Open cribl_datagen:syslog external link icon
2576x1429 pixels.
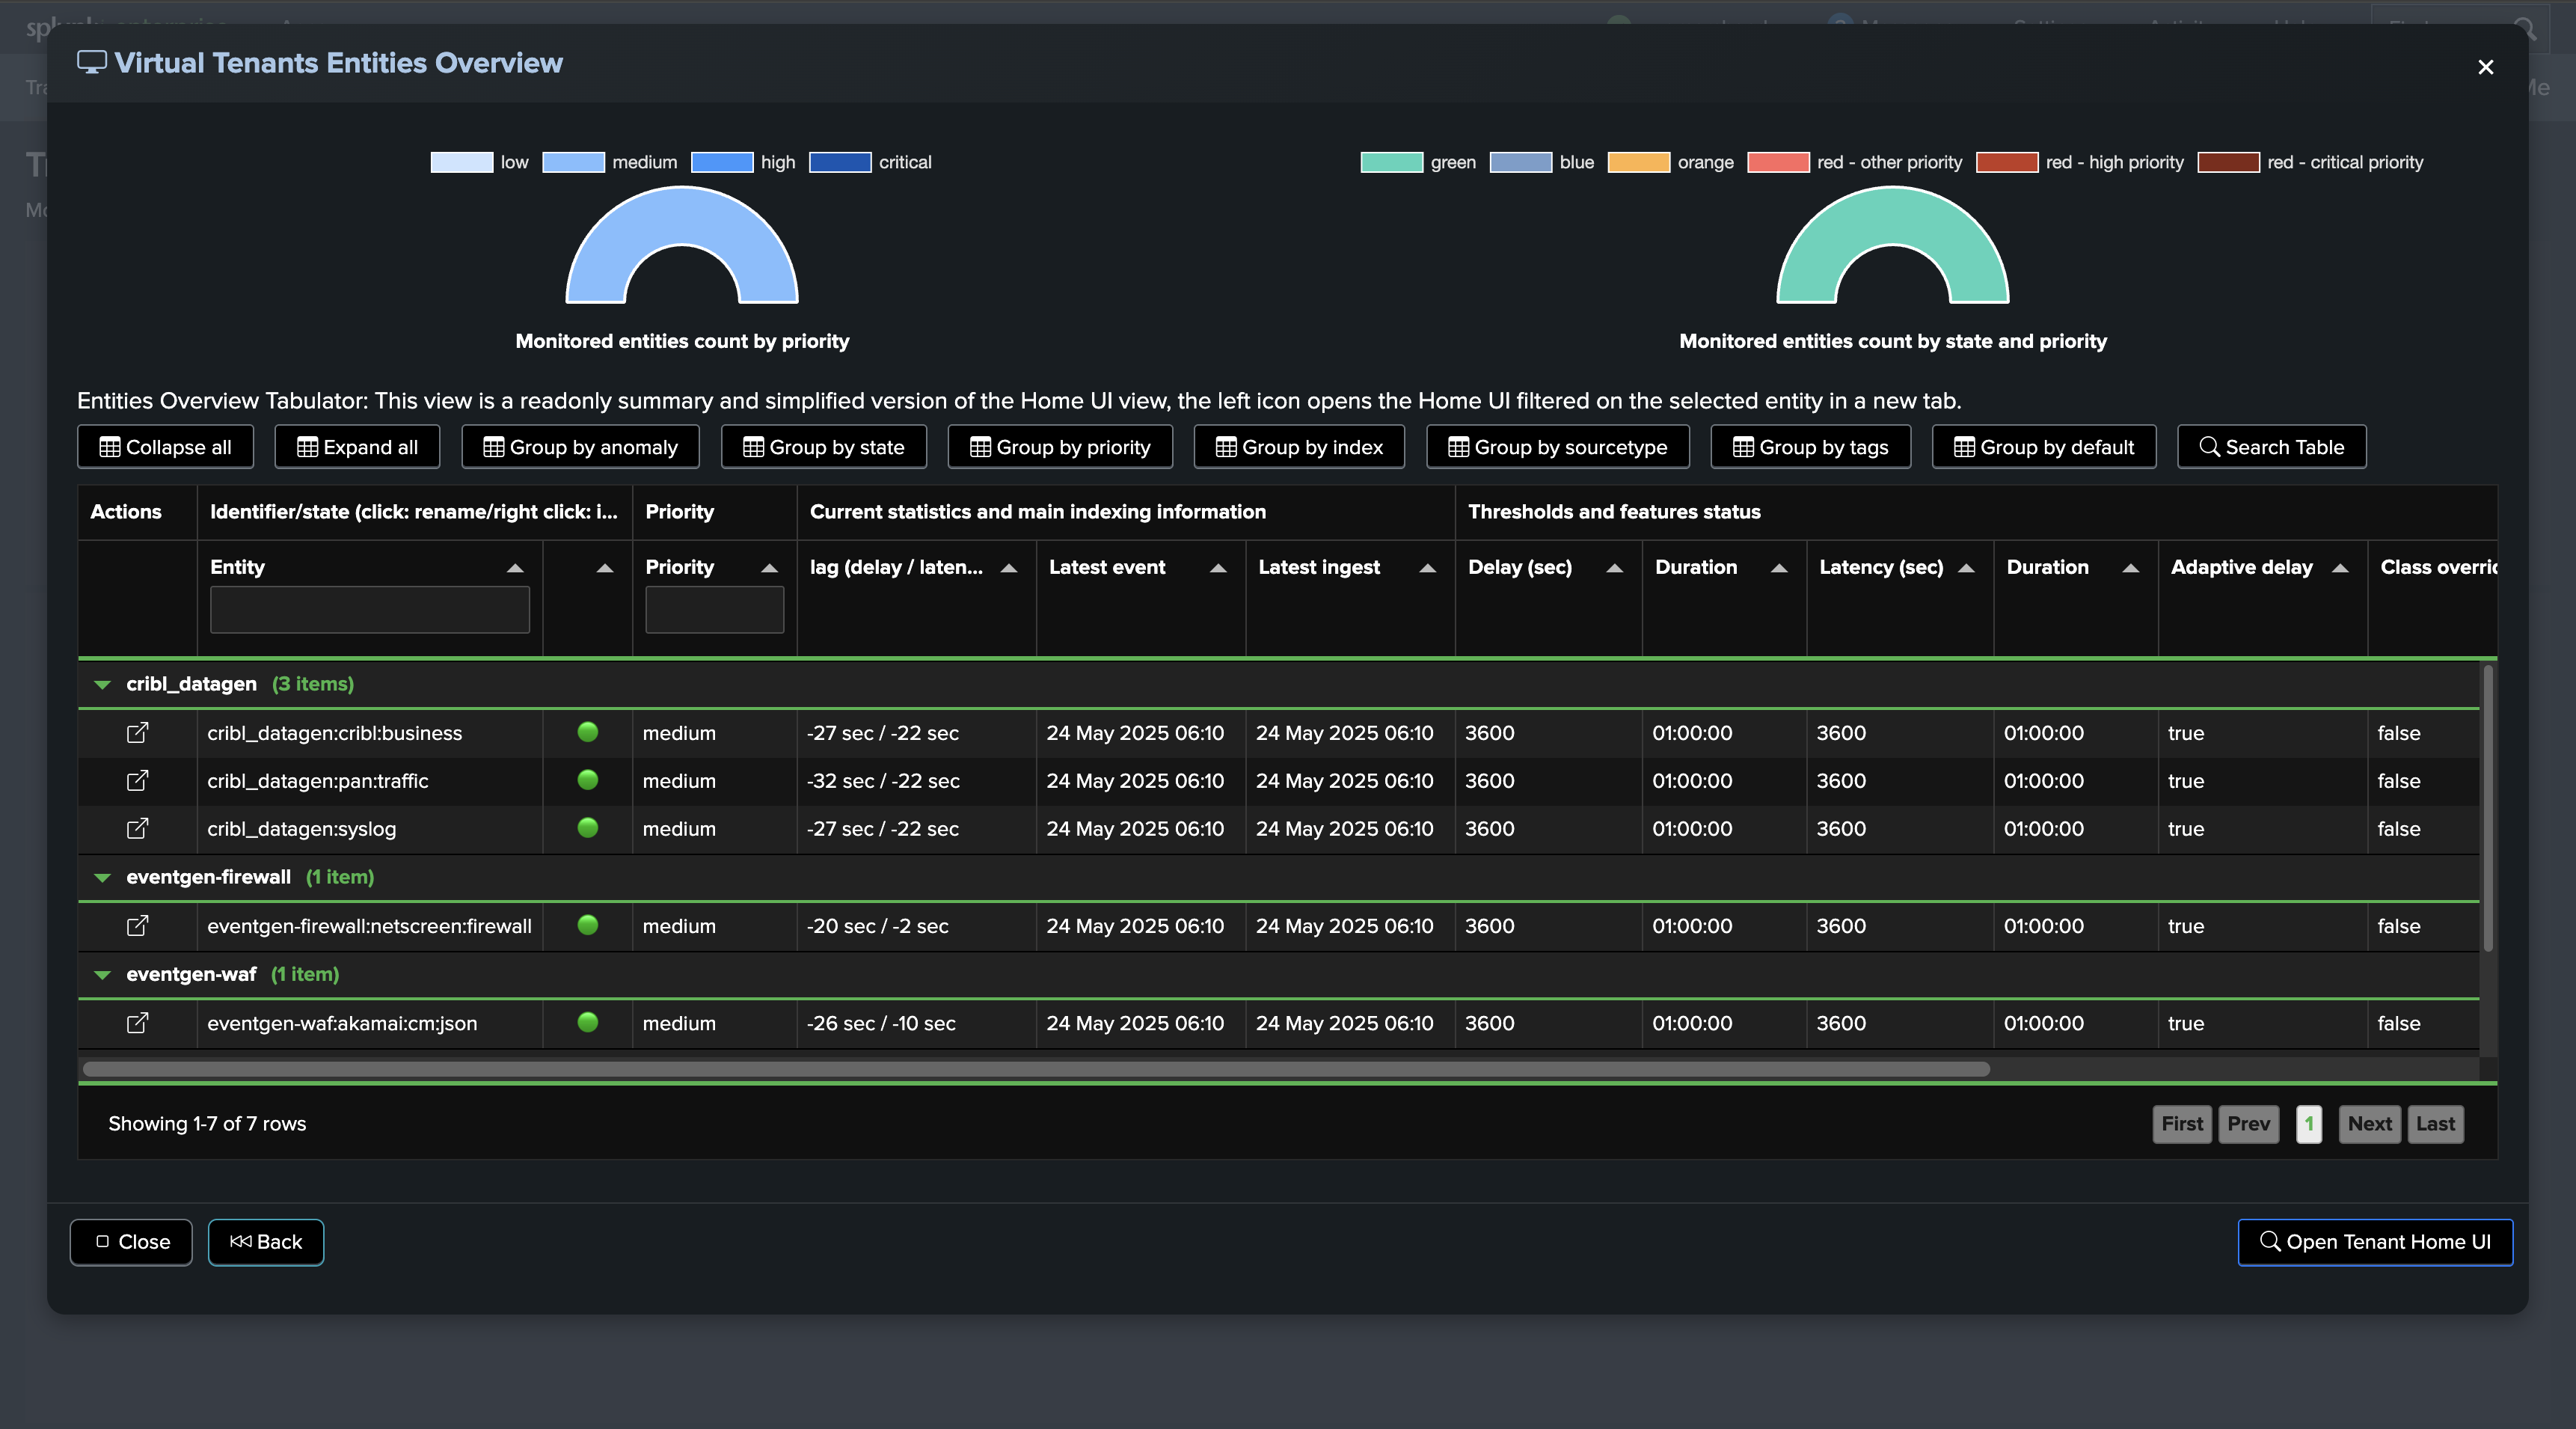click(x=137, y=829)
